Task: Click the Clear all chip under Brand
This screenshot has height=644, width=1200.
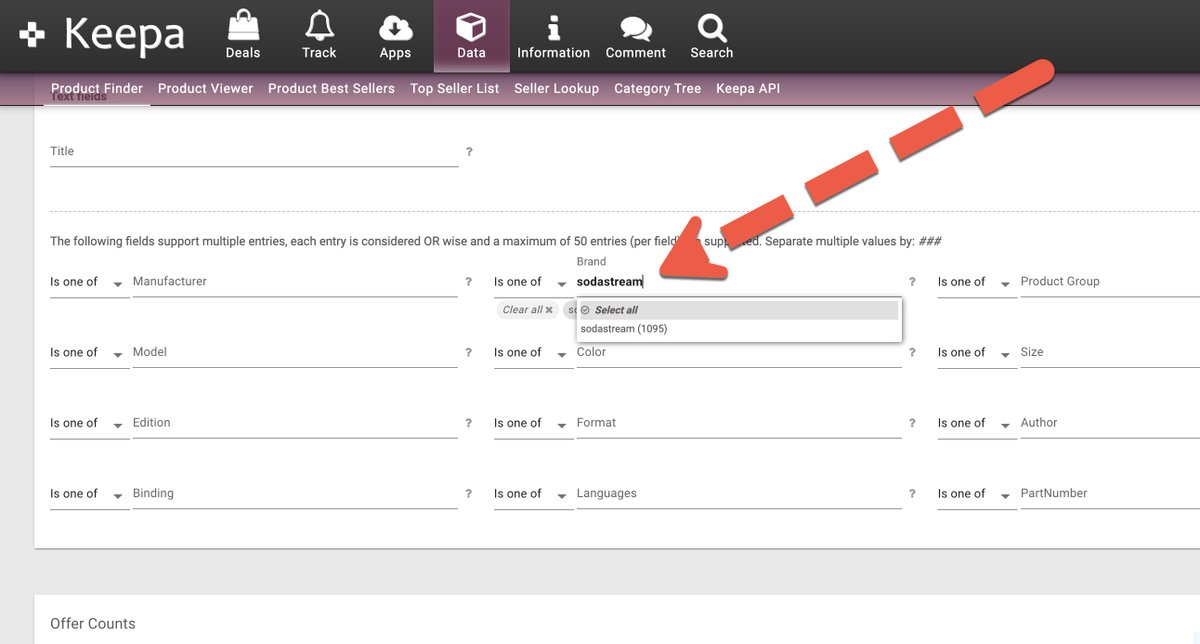Action: (x=527, y=310)
